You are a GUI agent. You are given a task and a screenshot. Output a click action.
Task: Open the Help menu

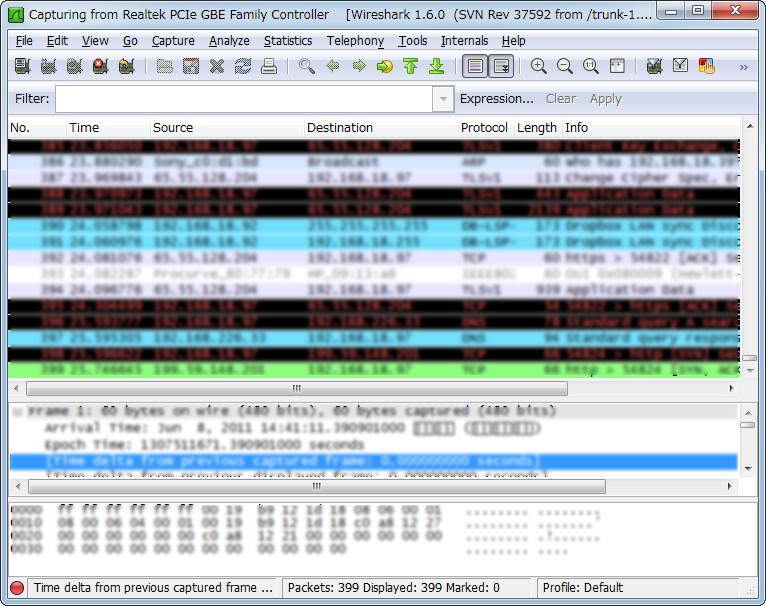coord(513,41)
